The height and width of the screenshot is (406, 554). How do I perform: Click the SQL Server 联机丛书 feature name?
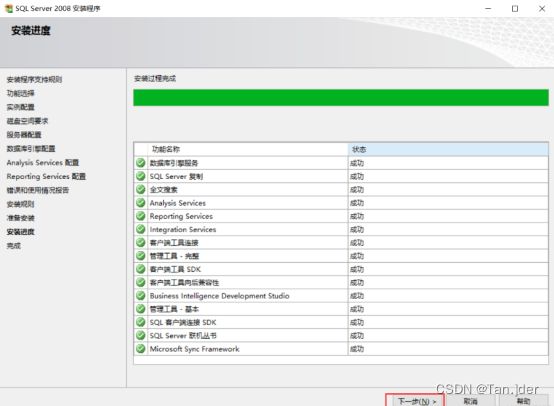[183, 335]
